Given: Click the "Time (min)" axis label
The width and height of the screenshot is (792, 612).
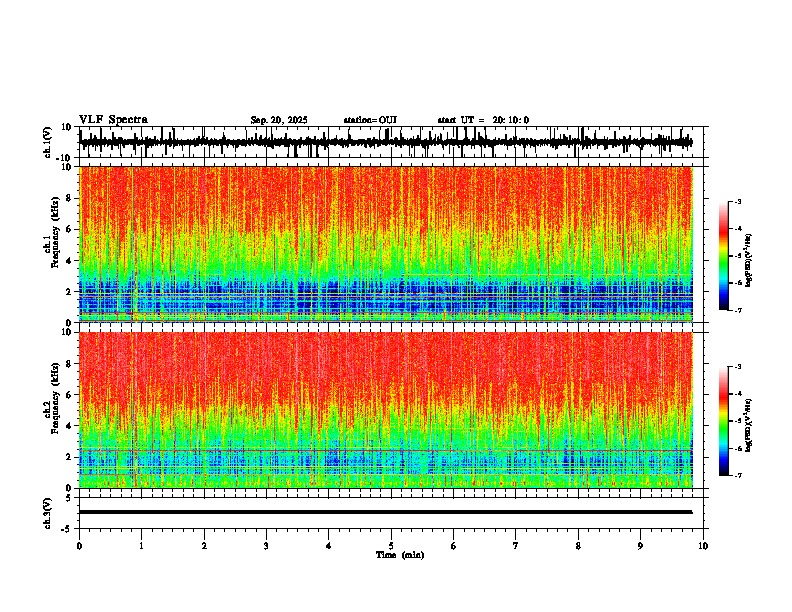Looking at the screenshot, I should [x=400, y=555].
